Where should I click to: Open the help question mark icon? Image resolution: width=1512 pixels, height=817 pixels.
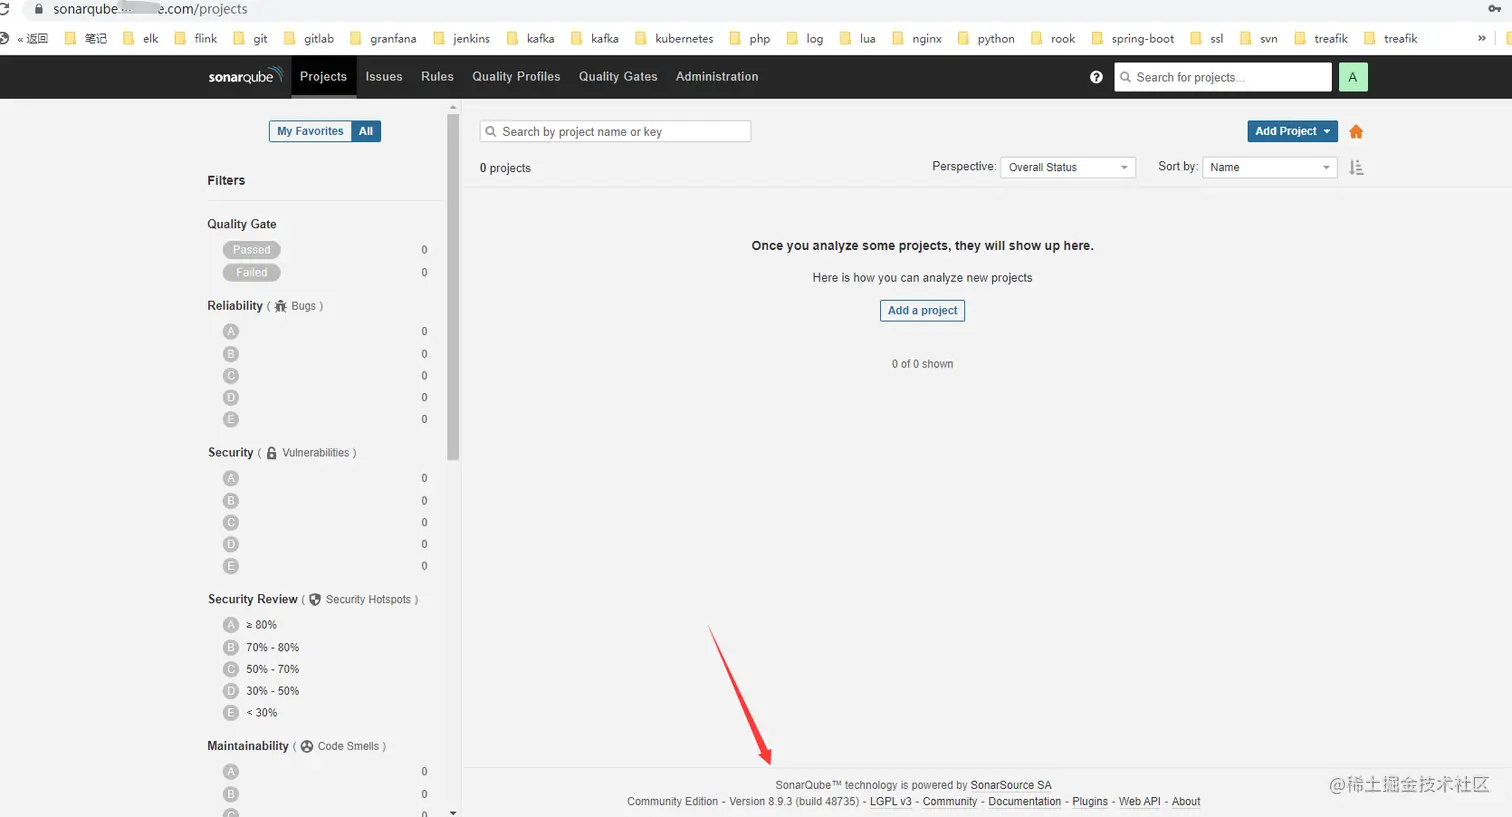click(1096, 77)
